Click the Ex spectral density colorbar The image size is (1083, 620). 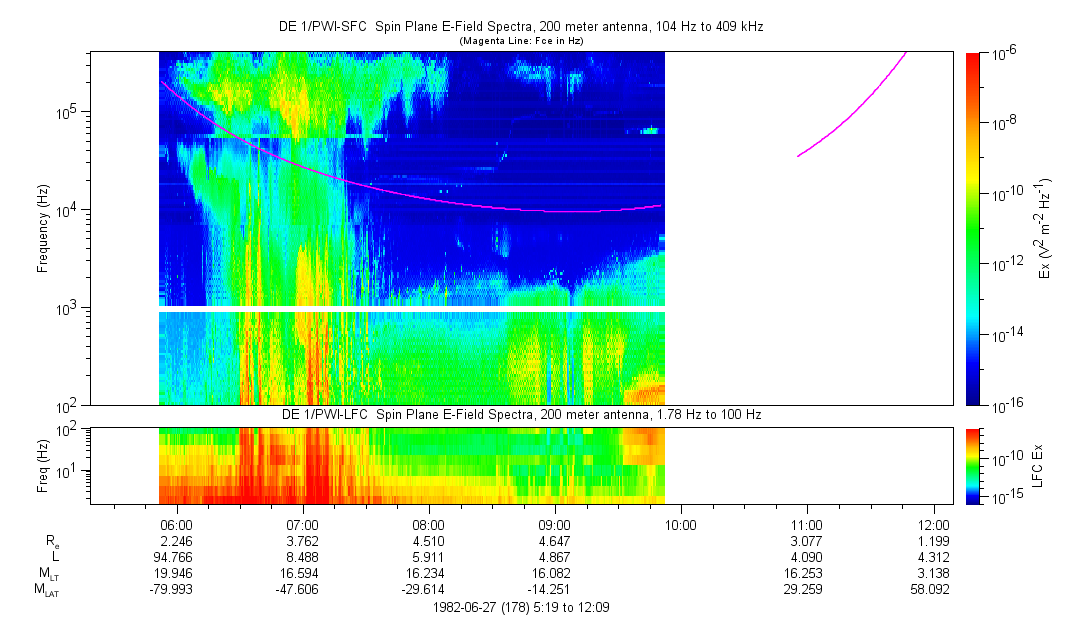click(x=974, y=228)
